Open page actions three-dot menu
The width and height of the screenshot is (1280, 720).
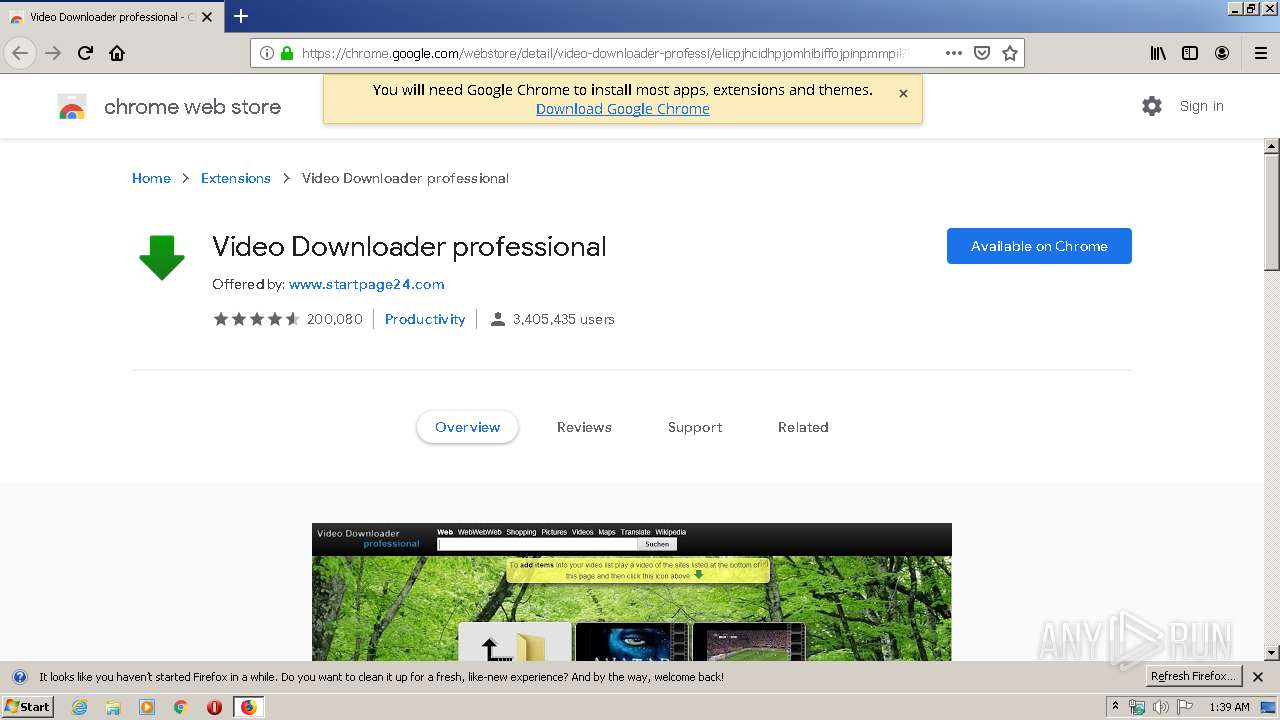click(x=953, y=53)
